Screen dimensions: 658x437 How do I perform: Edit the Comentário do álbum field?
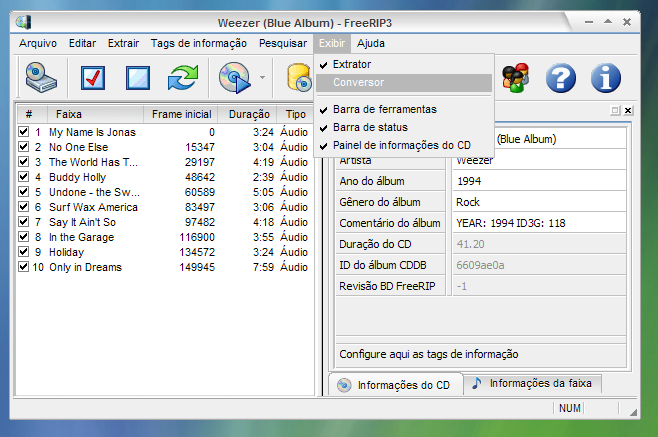tap(540, 223)
